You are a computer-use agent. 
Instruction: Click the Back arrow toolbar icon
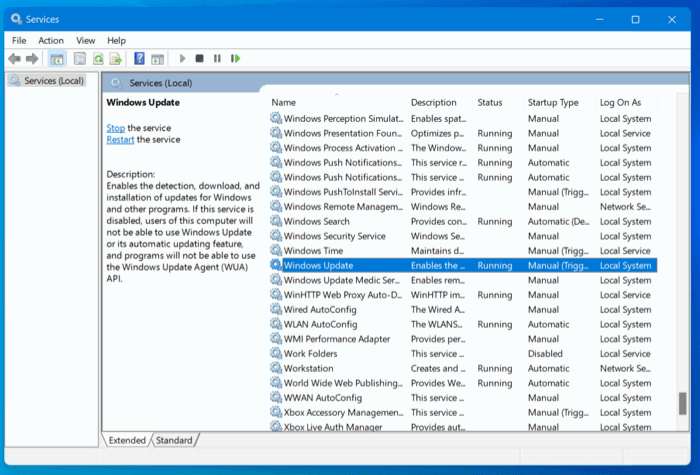[x=14, y=58]
